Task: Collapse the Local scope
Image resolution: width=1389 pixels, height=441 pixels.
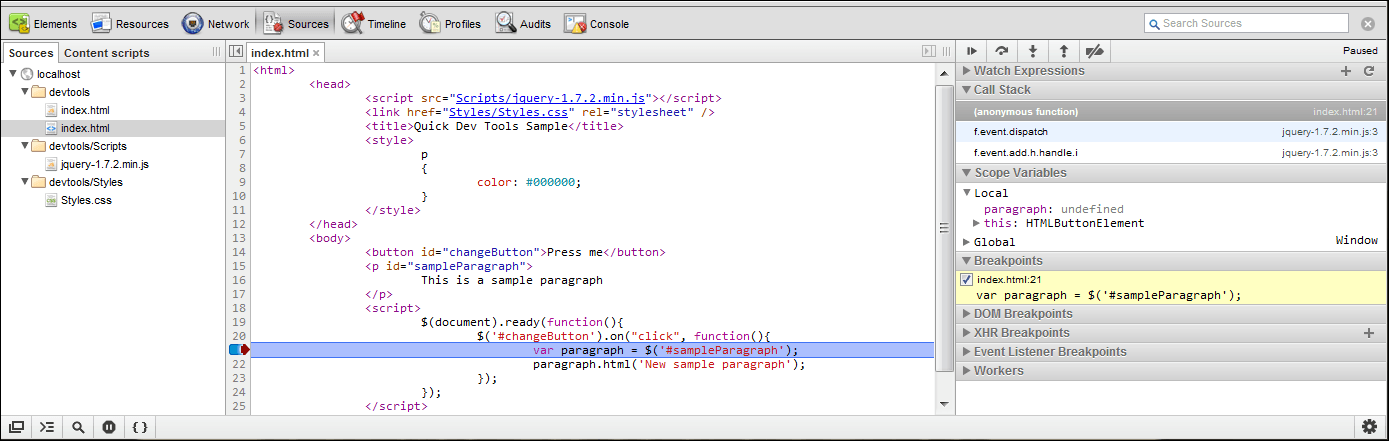Action: [967, 193]
